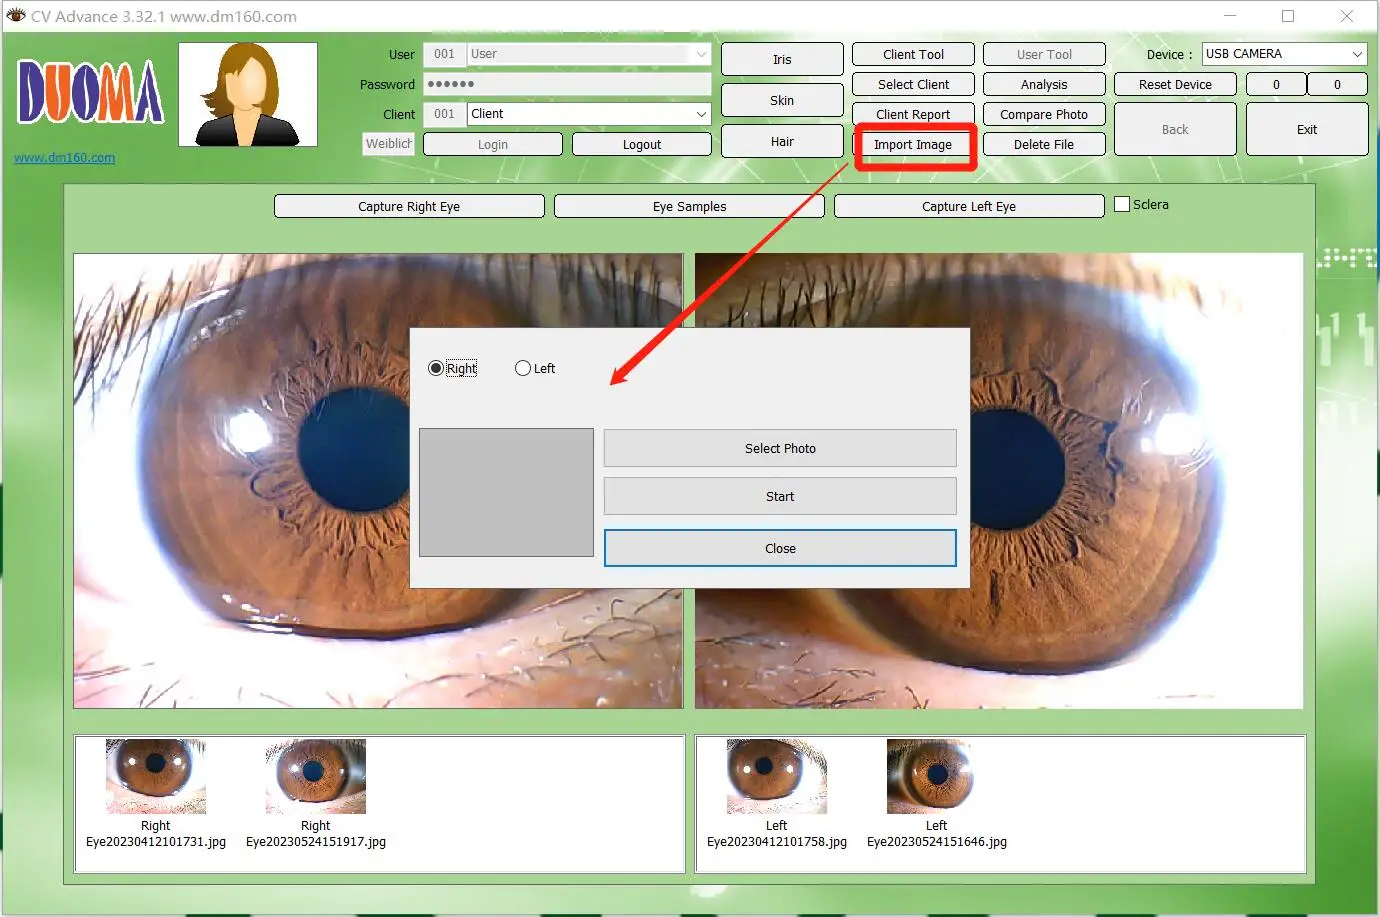The height and width of the screenshot is (917, 1380).
Task: Open the www.dm160.com link
Action: pos(64,158)
